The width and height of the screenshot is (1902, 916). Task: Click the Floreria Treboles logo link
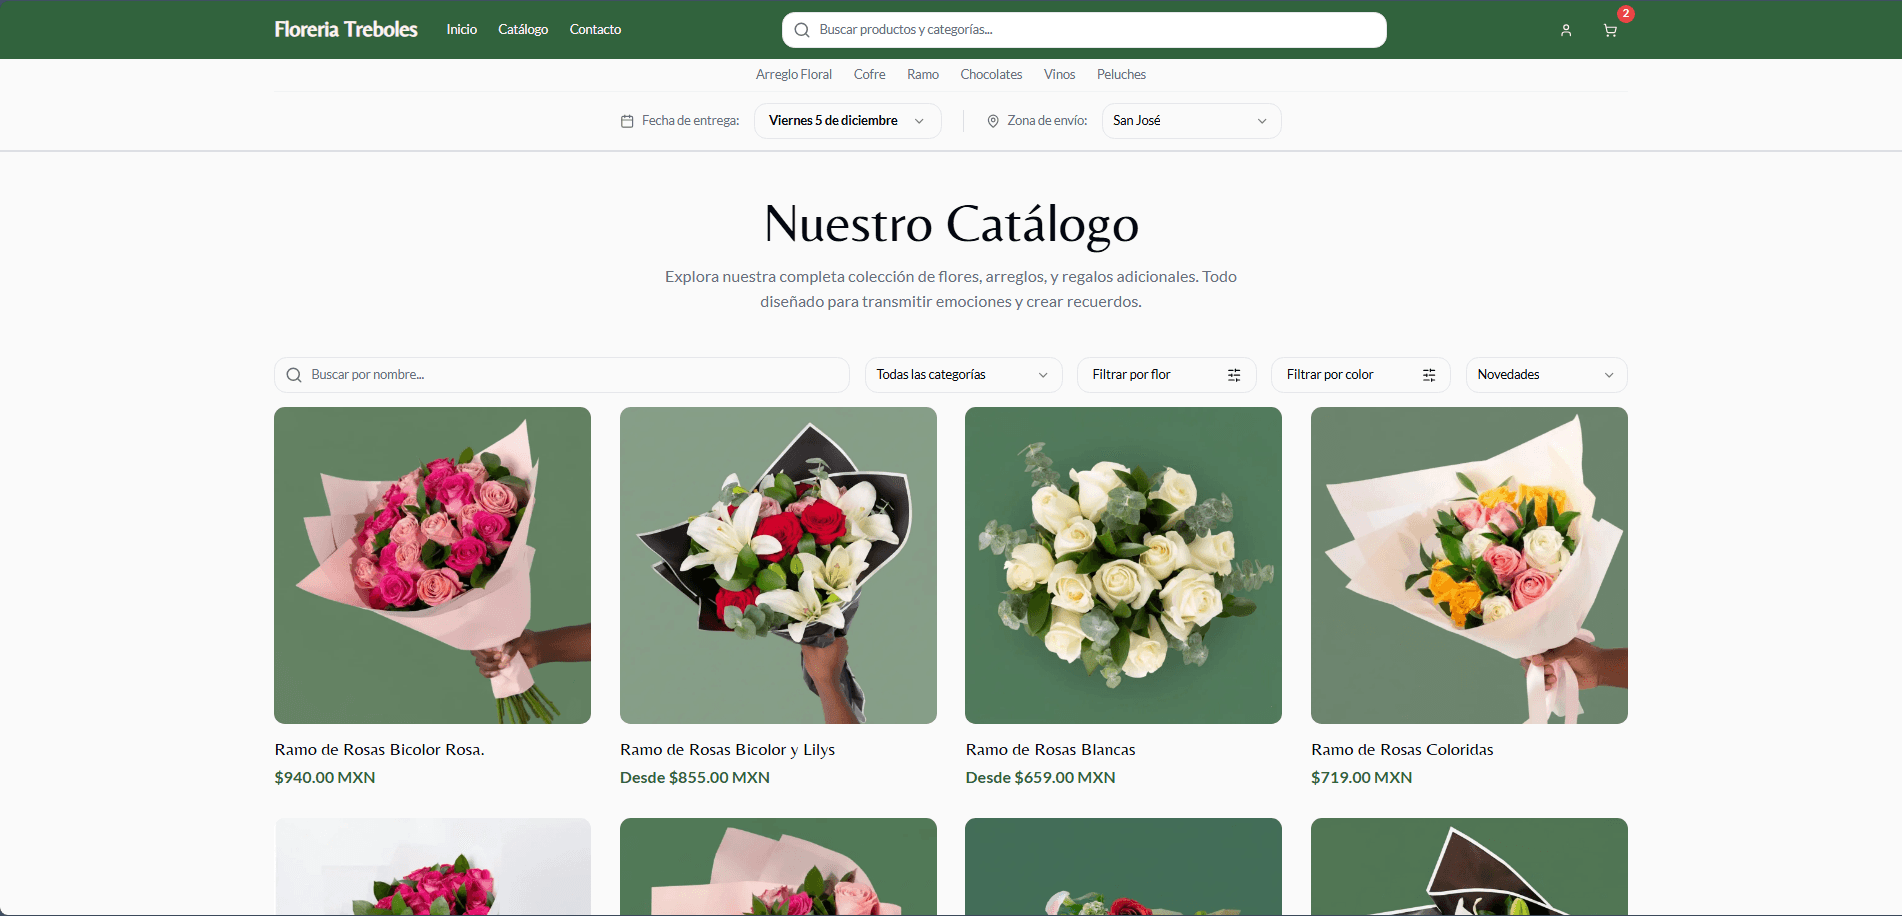pos(346,30)
